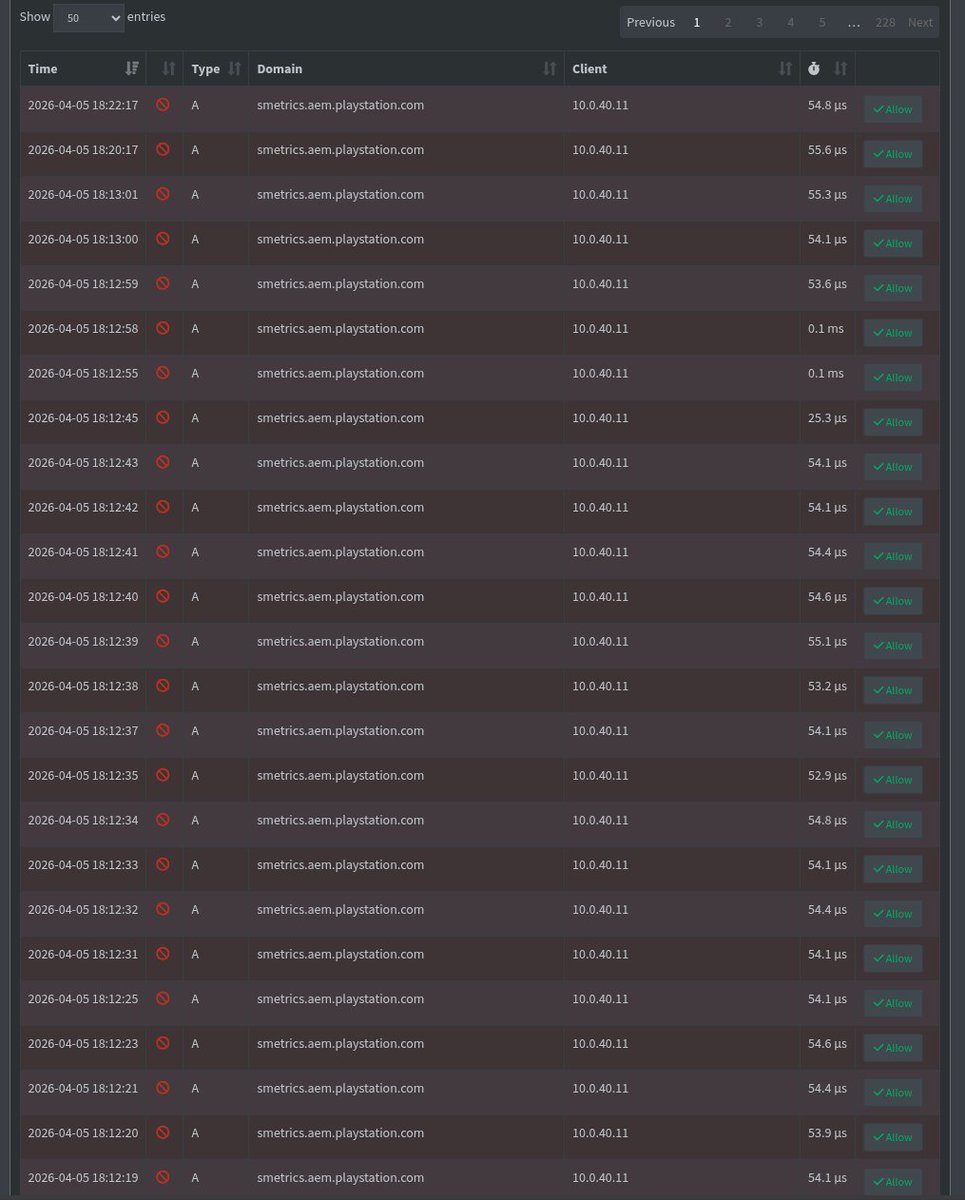
Task: Click blocked icon for 18:12:21 query
Action: (x=163, y=1087)
